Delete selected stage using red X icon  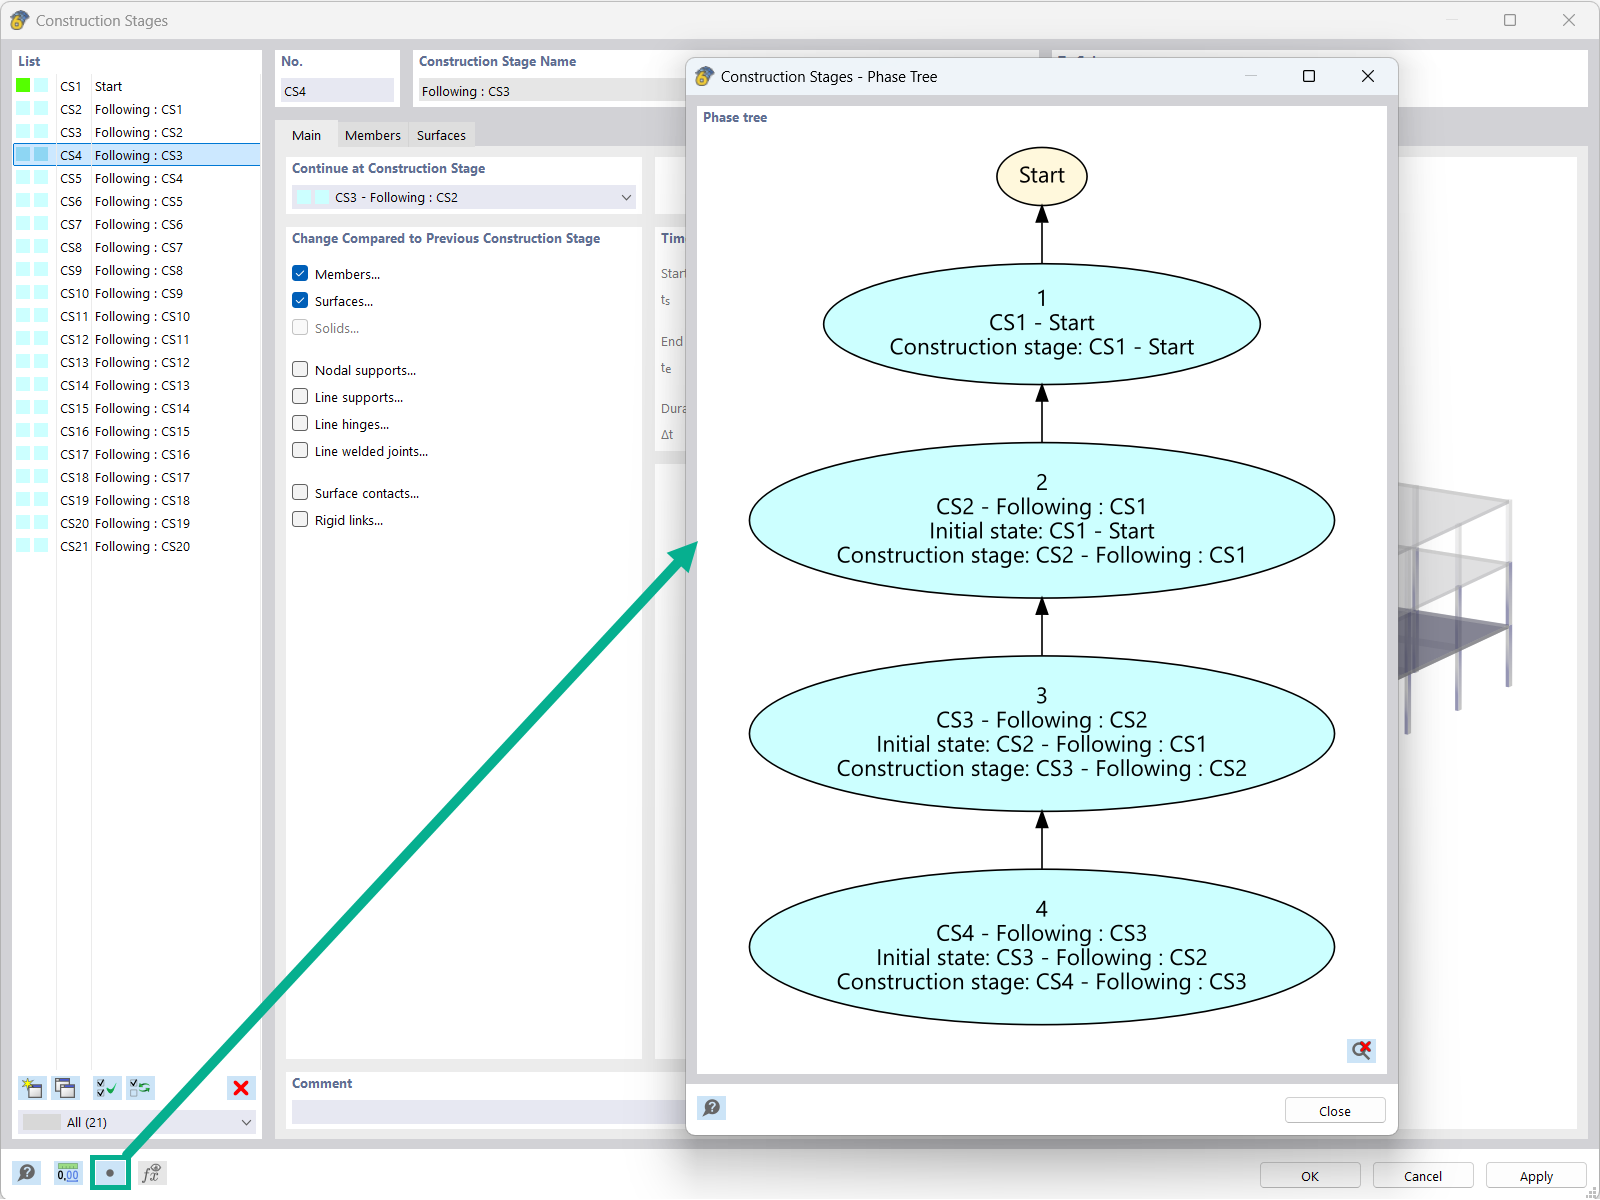point(241,1088)
